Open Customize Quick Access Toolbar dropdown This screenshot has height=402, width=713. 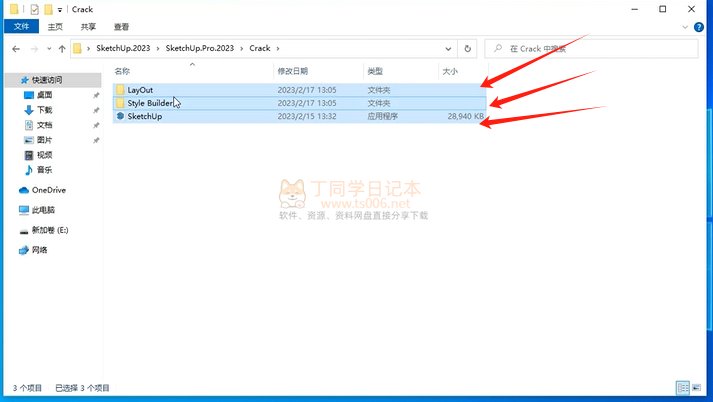coord(60,10)
